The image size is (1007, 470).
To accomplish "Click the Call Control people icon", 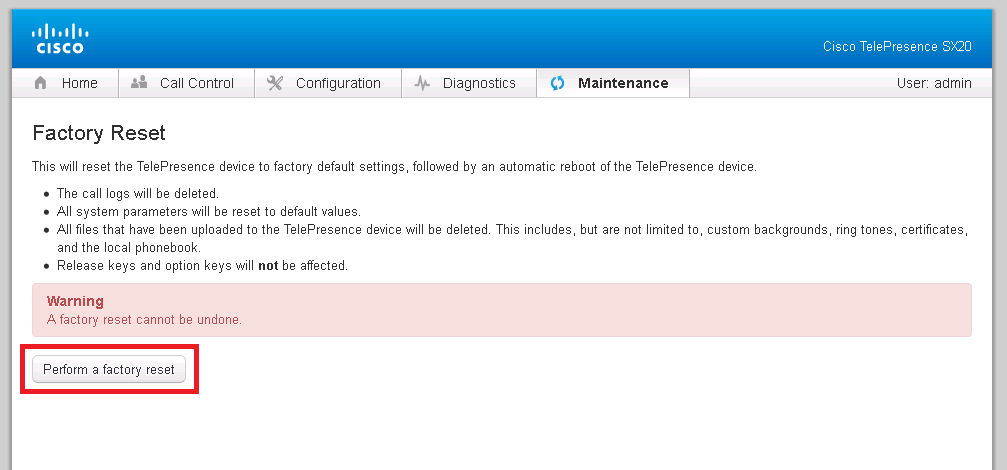I will point(139,83).
